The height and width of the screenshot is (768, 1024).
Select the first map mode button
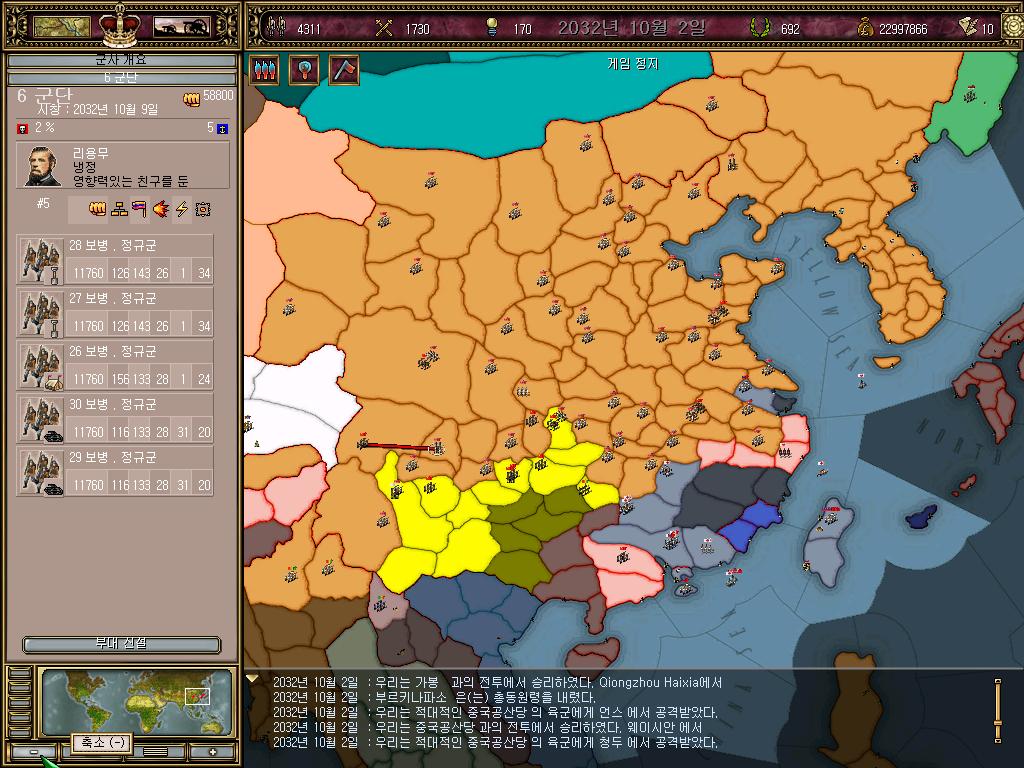pyautogui.click(x=20, y=673)
